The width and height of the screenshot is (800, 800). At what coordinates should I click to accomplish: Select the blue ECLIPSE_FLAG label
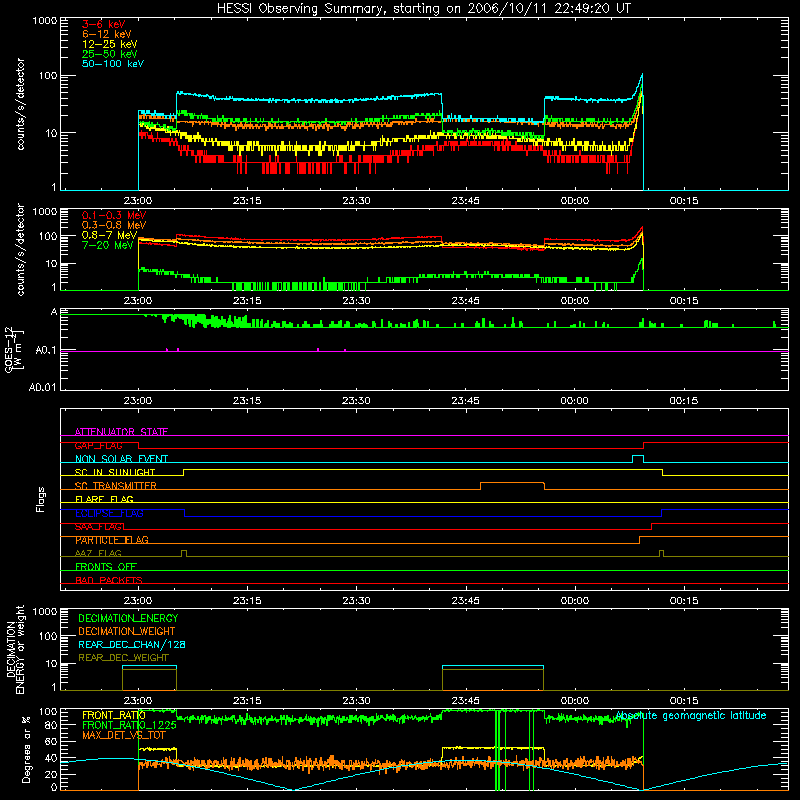pyautogui.click(x=109, y=513)
